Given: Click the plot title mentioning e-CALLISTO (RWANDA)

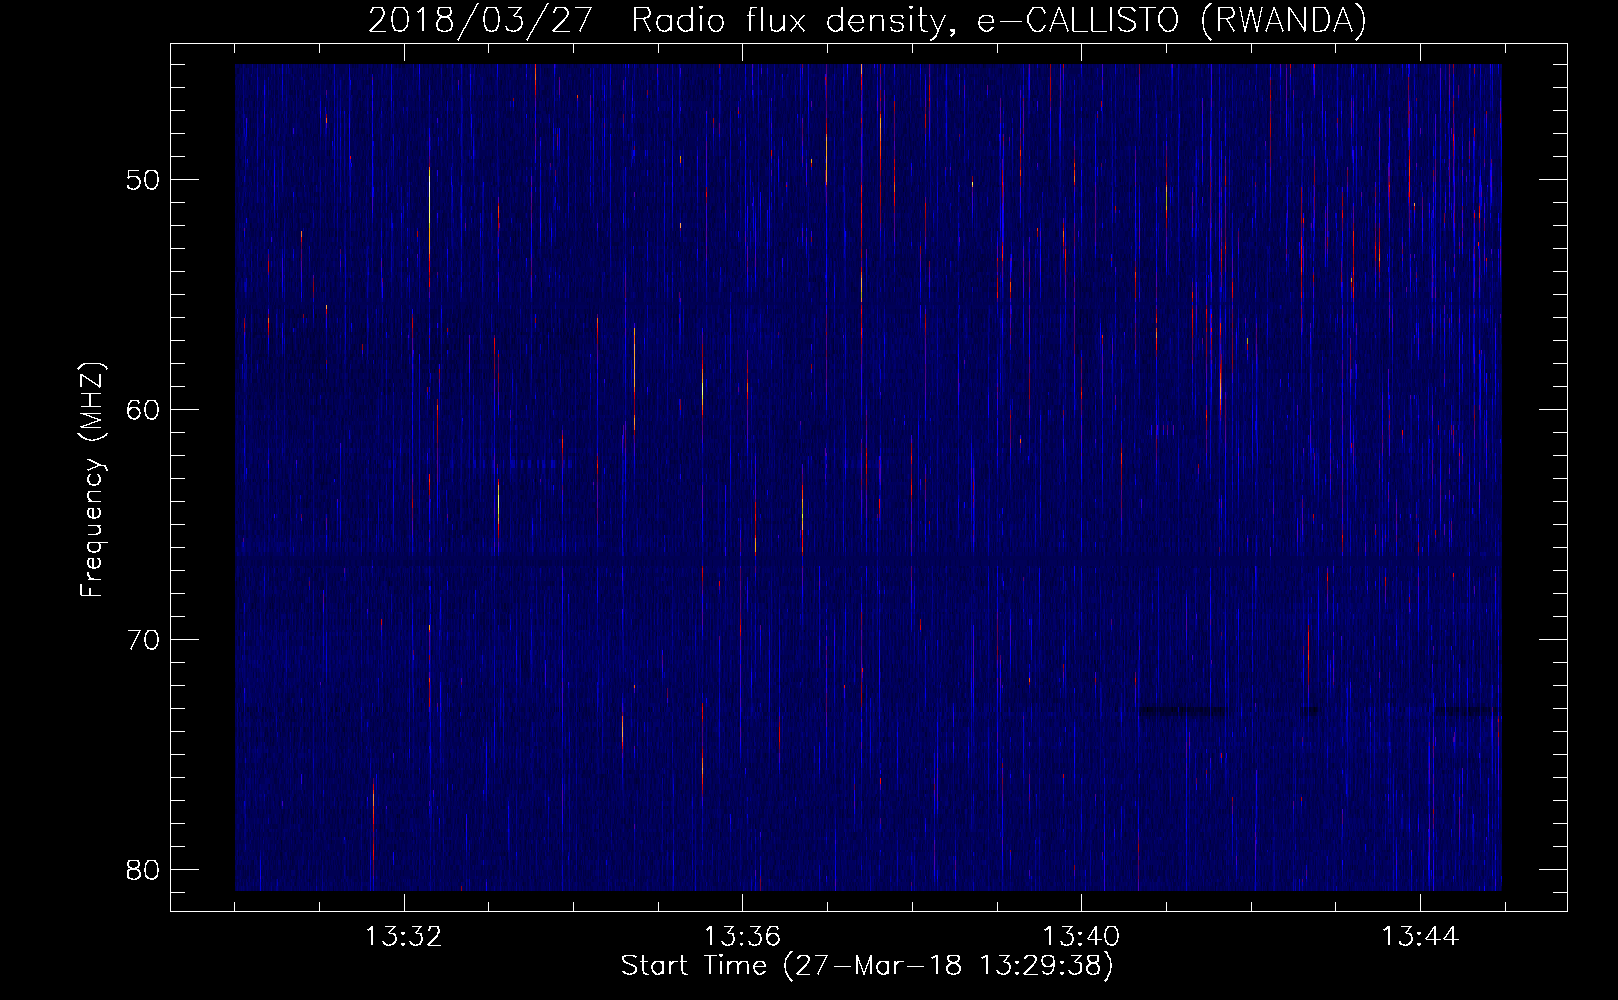Looking at the screenshot, I should (867, 20).
